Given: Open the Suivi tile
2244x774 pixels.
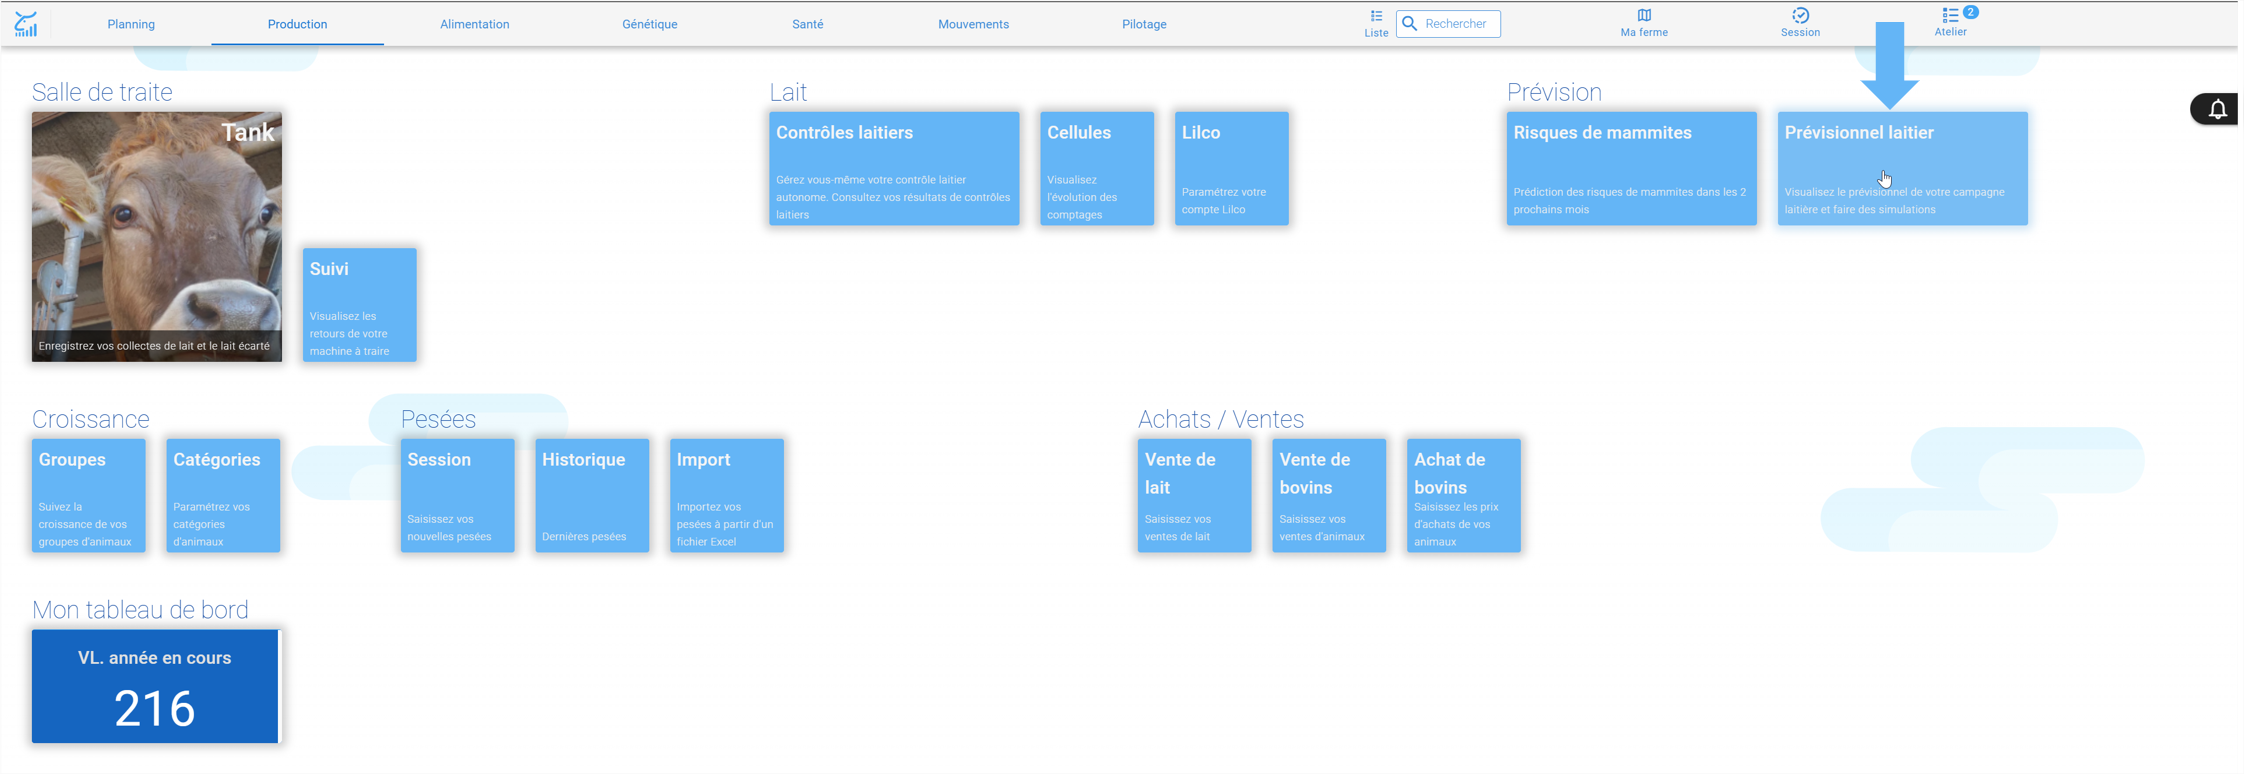Looking at the screenshot, I should click(x=360, y=305).
